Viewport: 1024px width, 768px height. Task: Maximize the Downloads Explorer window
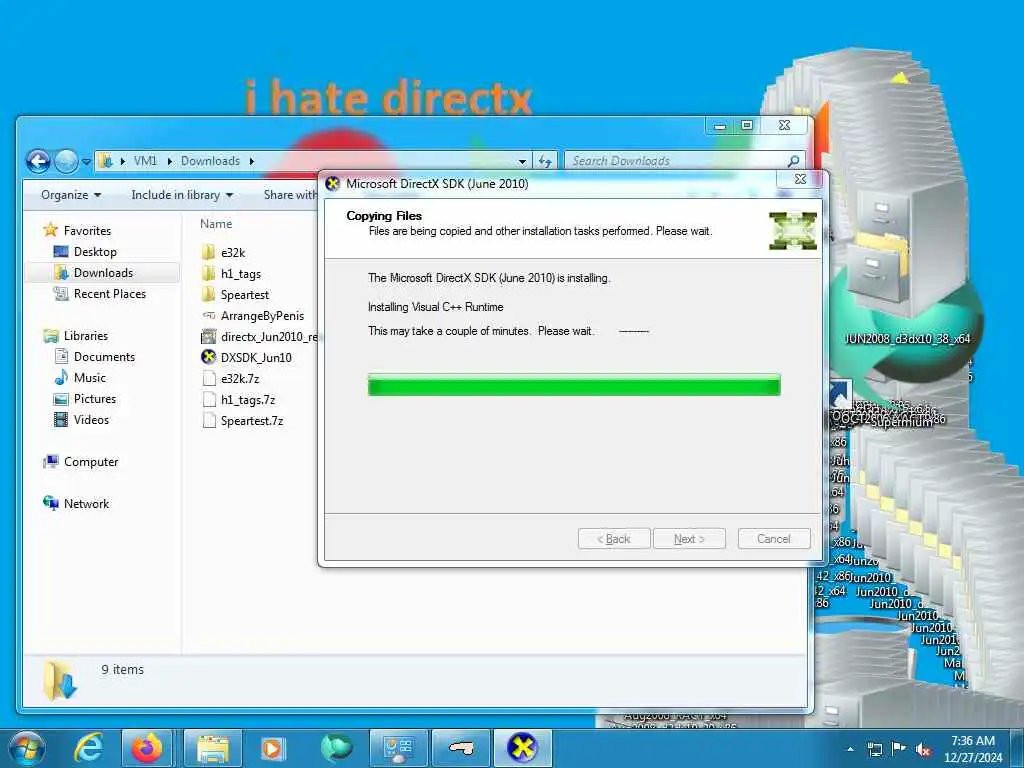pos(747,125)
